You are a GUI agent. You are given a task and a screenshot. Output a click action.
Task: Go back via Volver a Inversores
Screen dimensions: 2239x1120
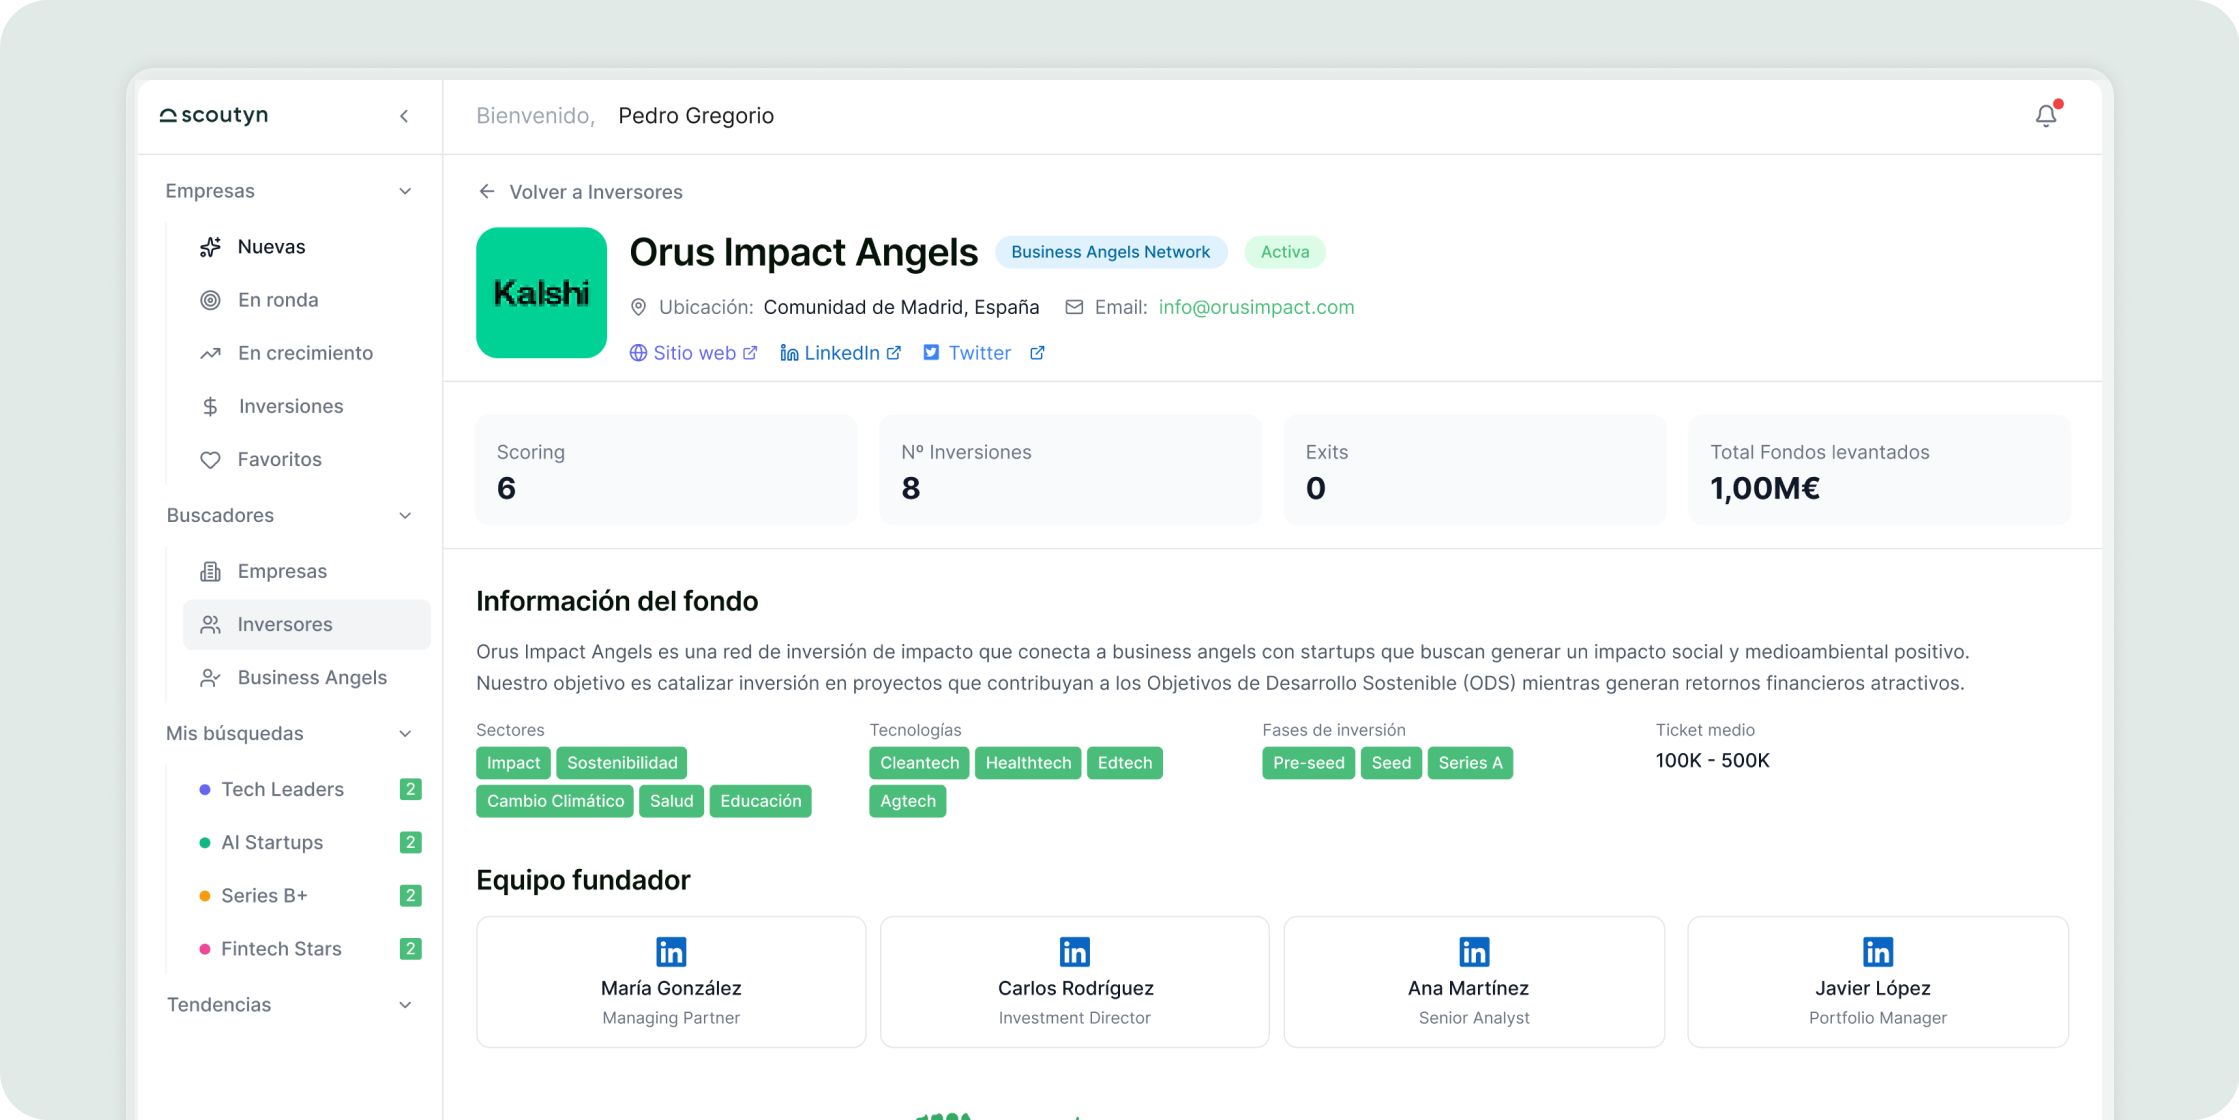pyautogui.click(x=580, y=191)
